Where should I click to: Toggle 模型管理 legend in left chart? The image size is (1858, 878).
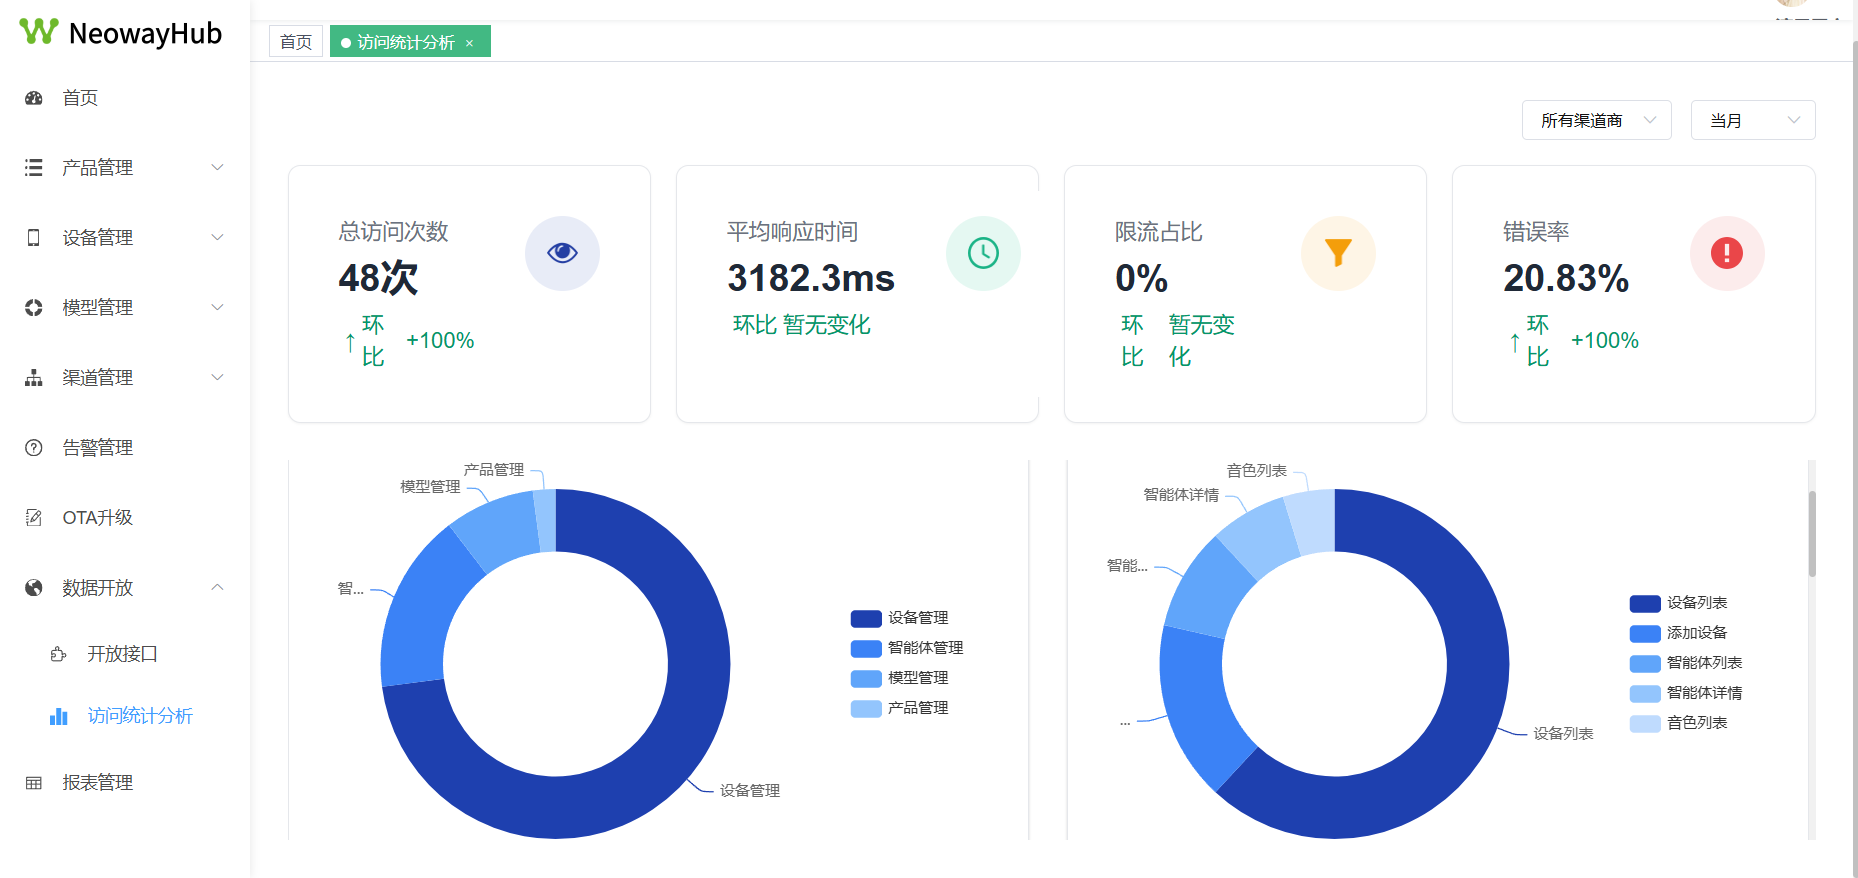click(x=899, y=678)
